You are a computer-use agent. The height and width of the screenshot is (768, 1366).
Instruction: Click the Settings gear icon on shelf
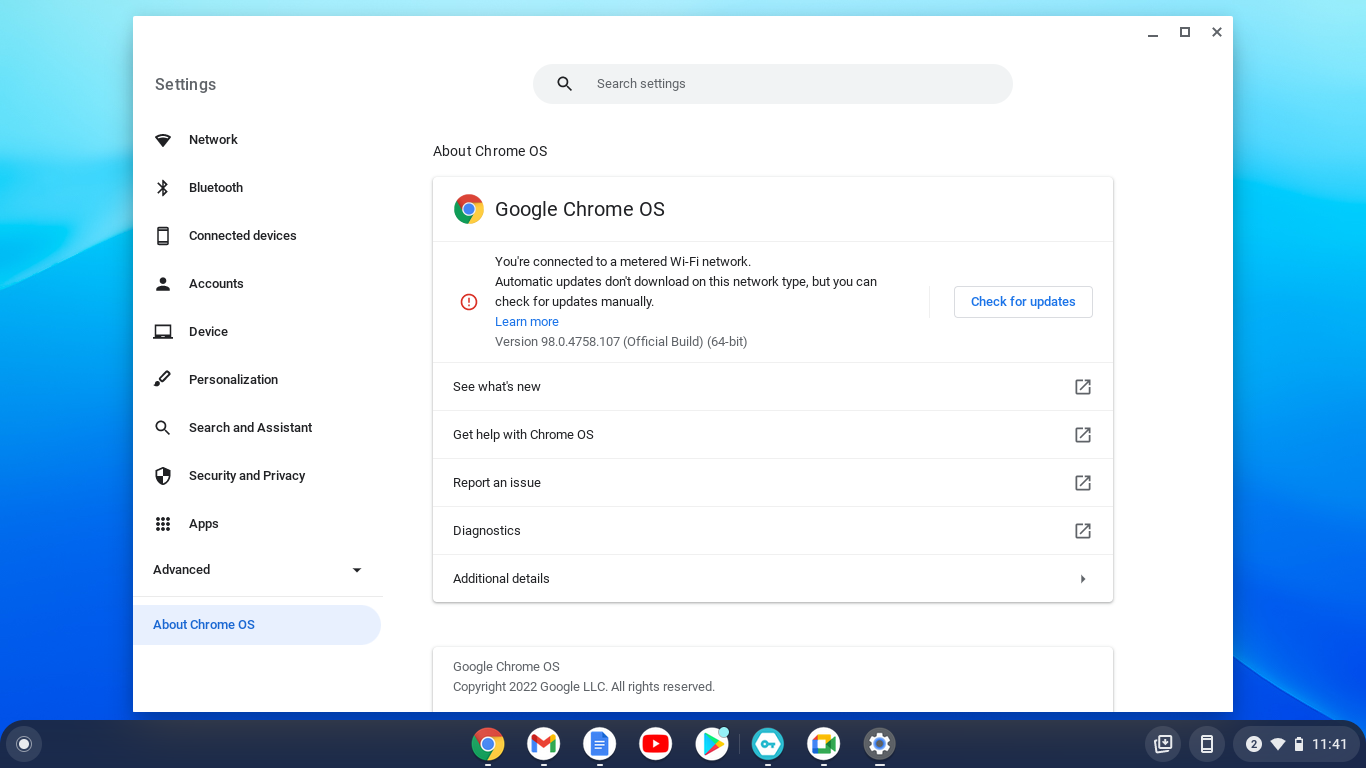coord(880,744)
